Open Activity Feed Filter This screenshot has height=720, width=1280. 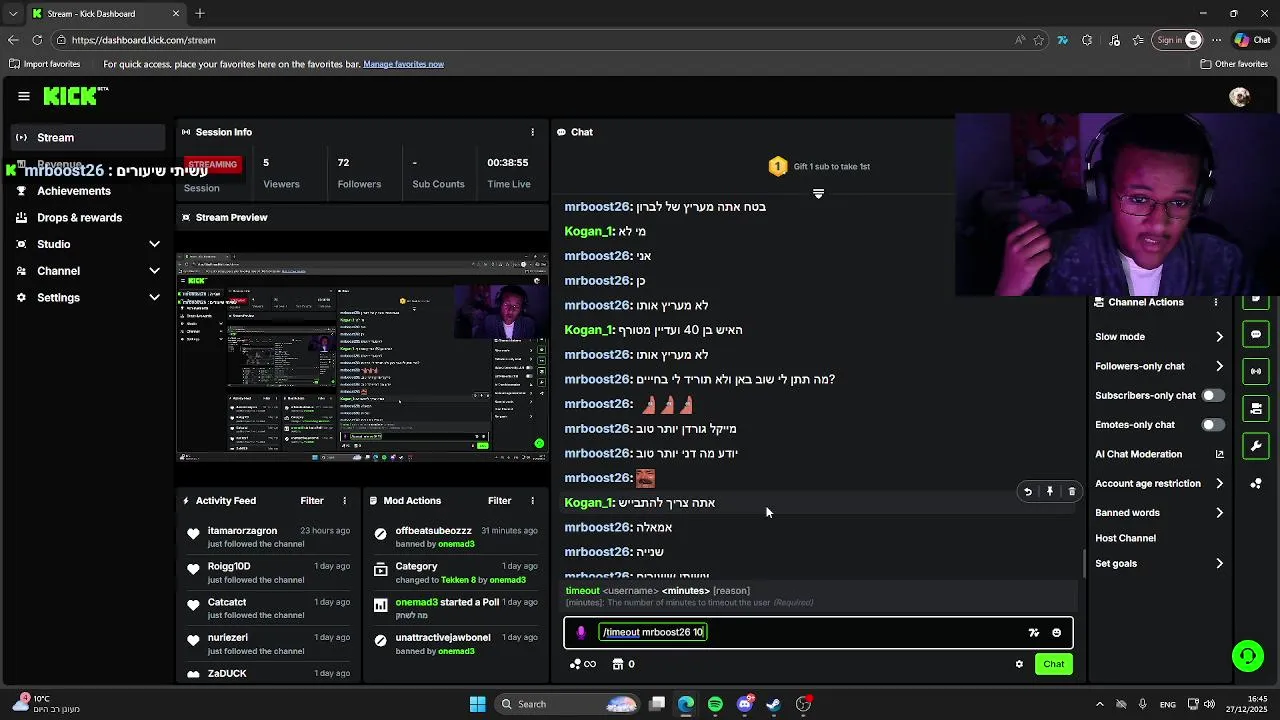click(312, 501)
